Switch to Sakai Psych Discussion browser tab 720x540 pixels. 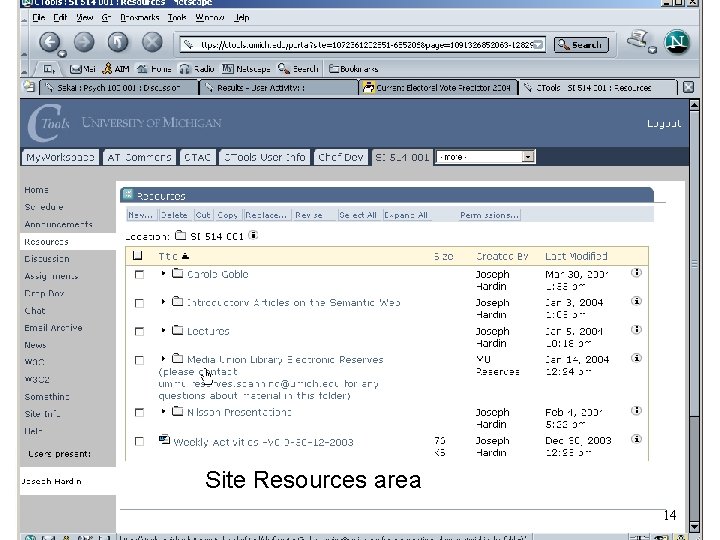point(119,87)
